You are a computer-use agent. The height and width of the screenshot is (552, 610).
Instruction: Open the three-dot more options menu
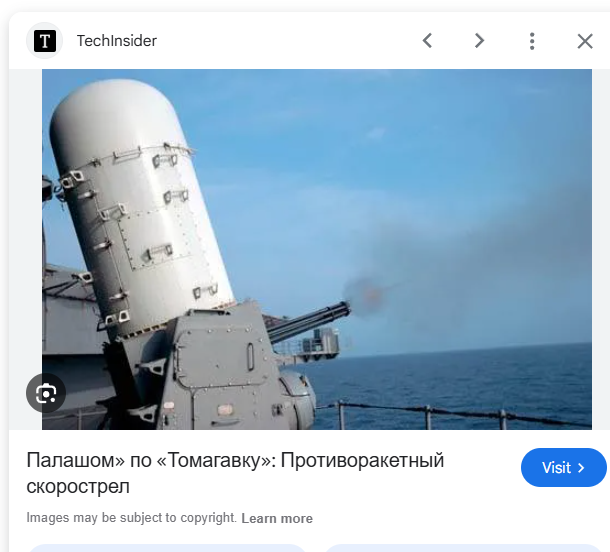tap(532, 41)
